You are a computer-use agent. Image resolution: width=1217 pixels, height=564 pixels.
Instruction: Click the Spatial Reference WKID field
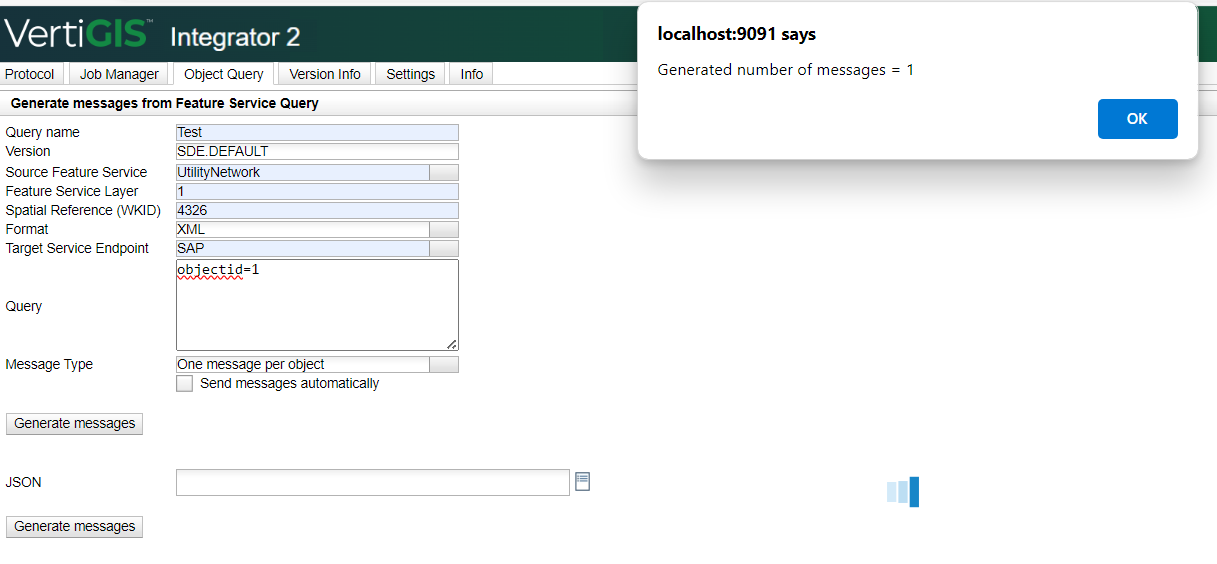click(x=317, y=210)
